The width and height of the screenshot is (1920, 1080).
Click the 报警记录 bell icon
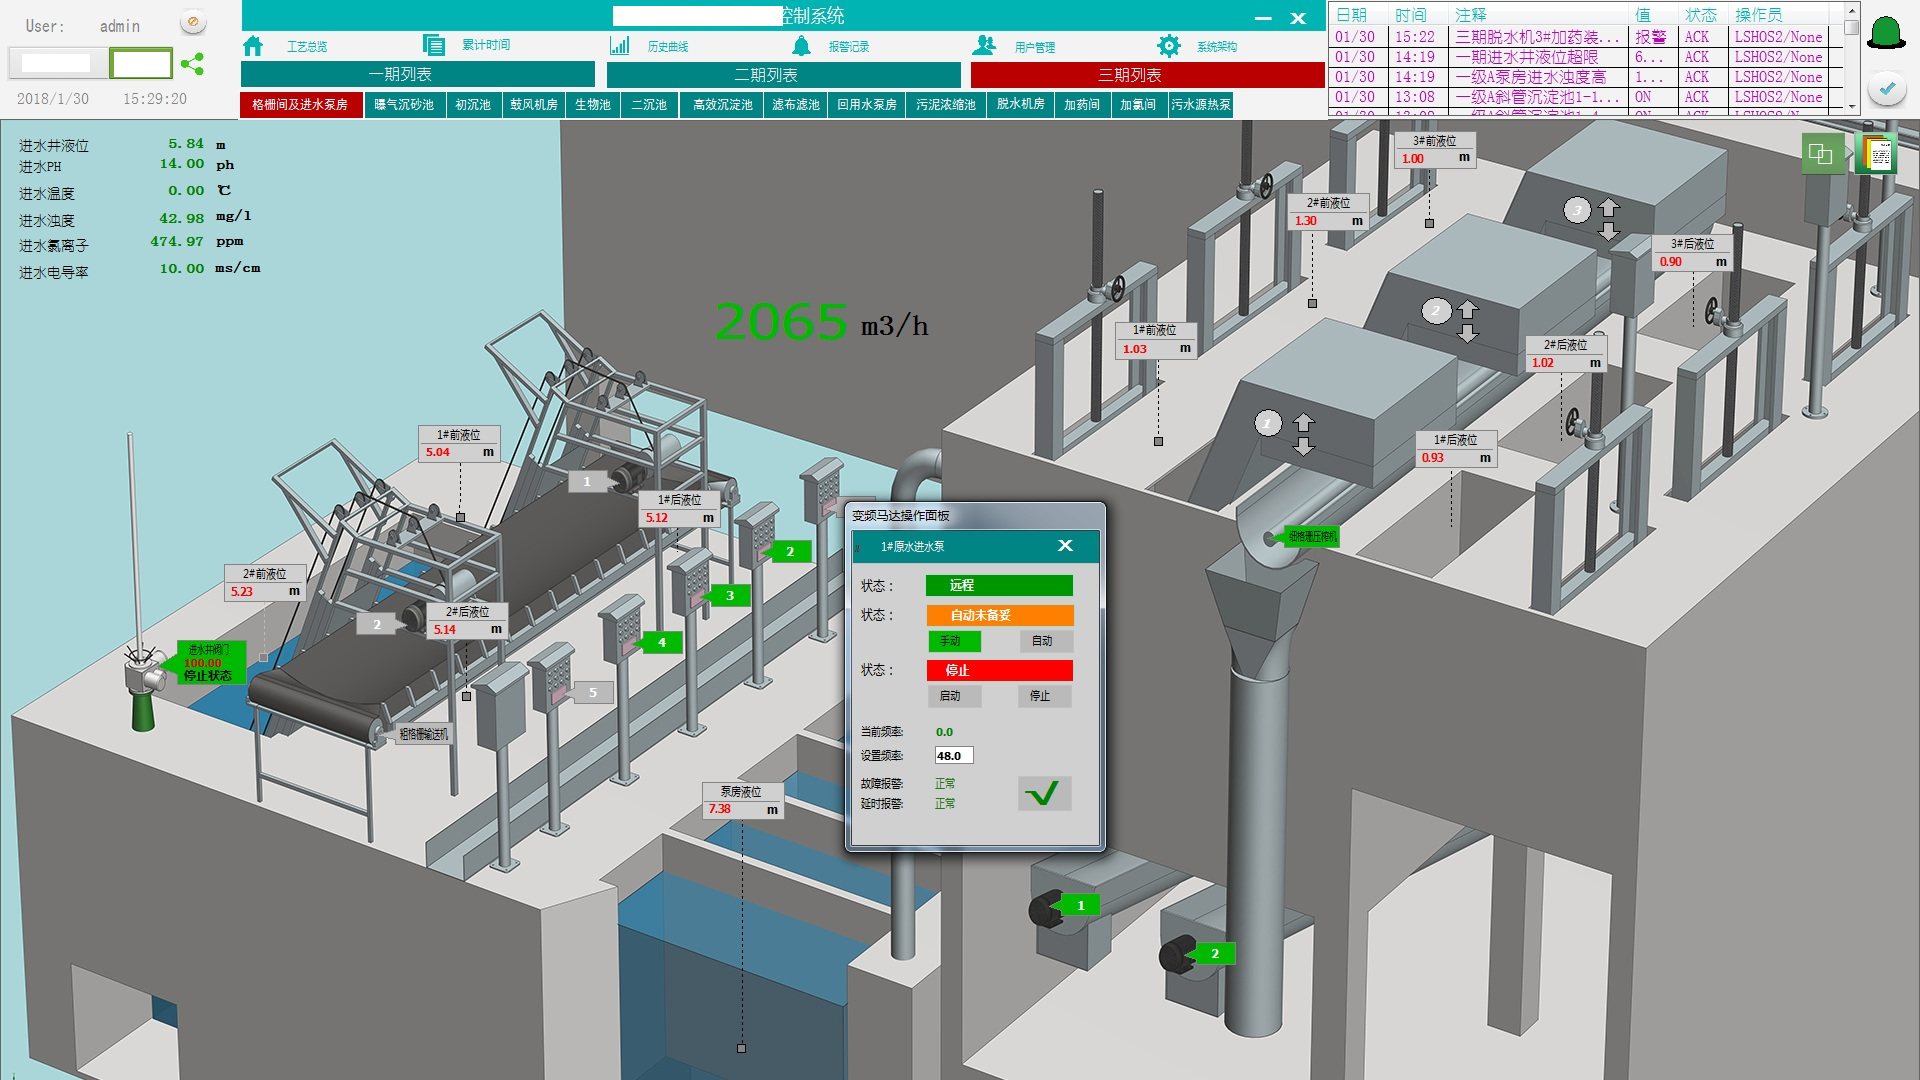click(x=801, y=46)
